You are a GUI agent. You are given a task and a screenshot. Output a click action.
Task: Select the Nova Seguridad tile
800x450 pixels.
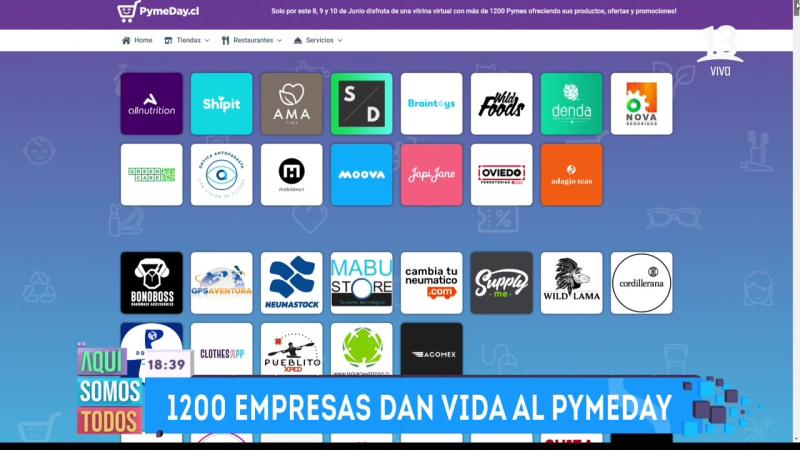pos(642,104)
